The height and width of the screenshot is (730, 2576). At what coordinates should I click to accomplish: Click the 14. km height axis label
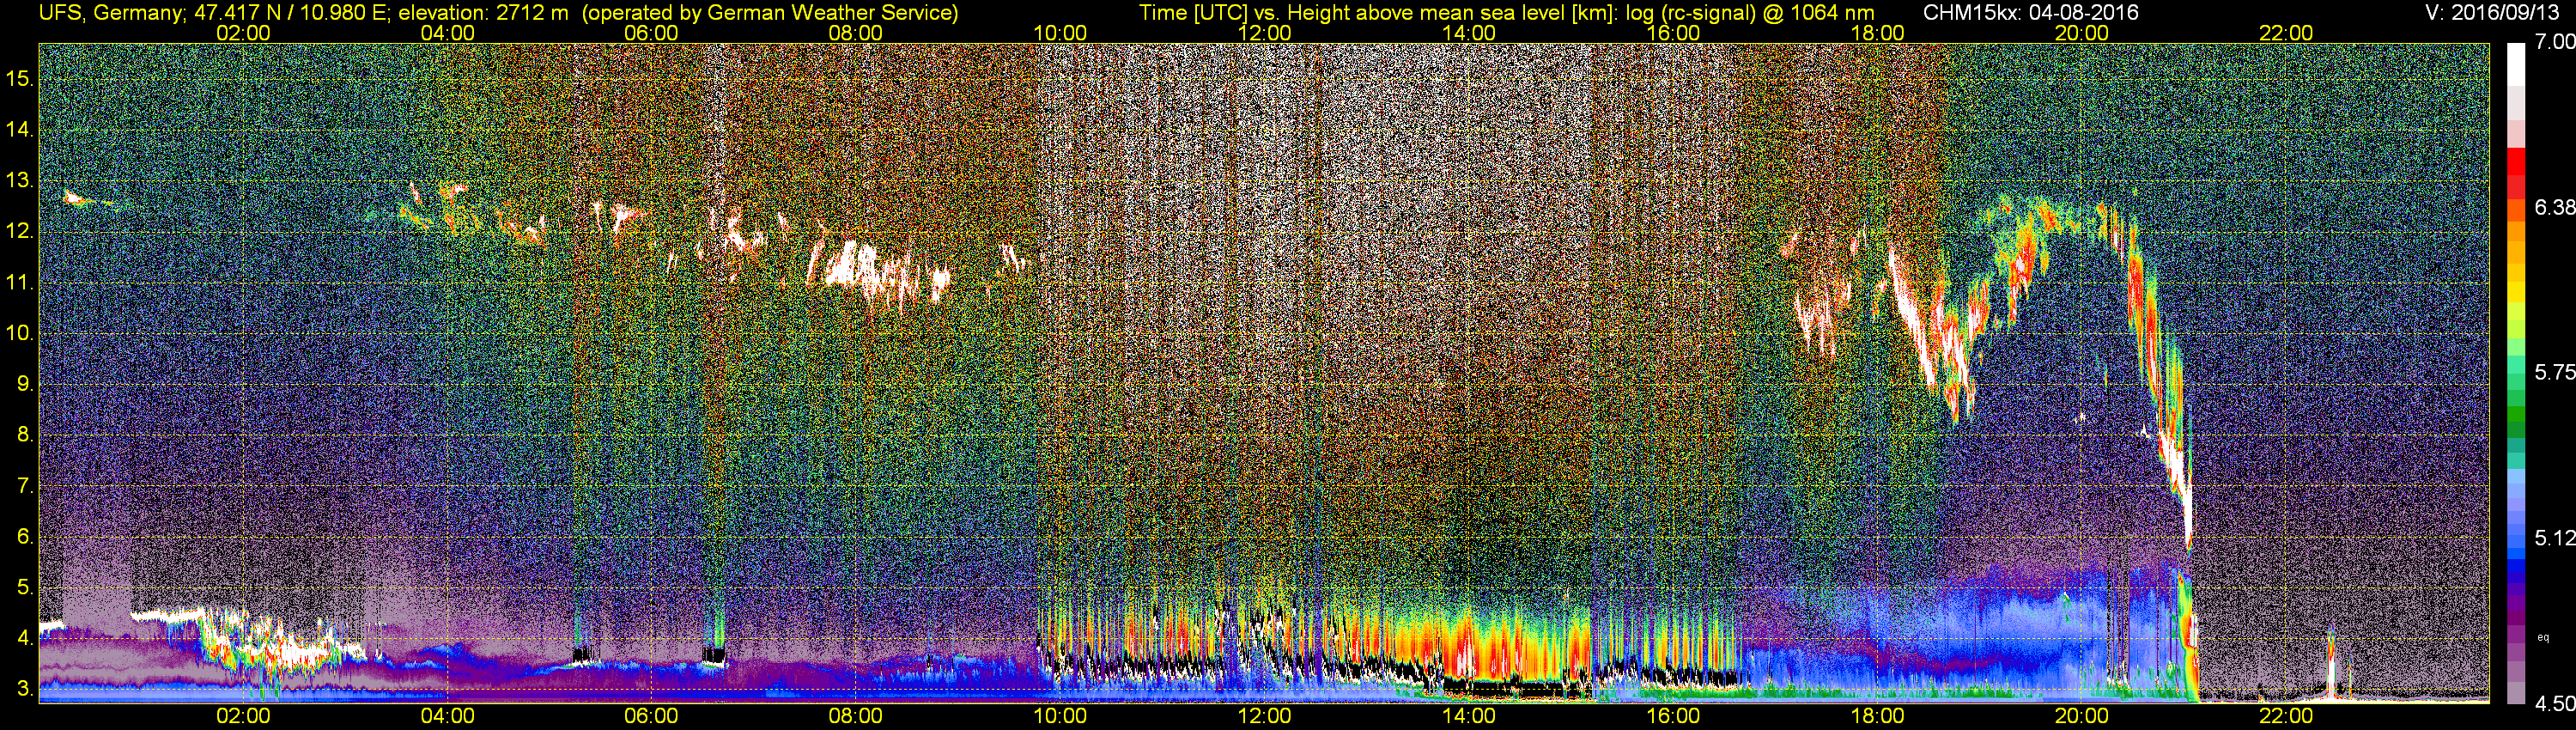20,129
